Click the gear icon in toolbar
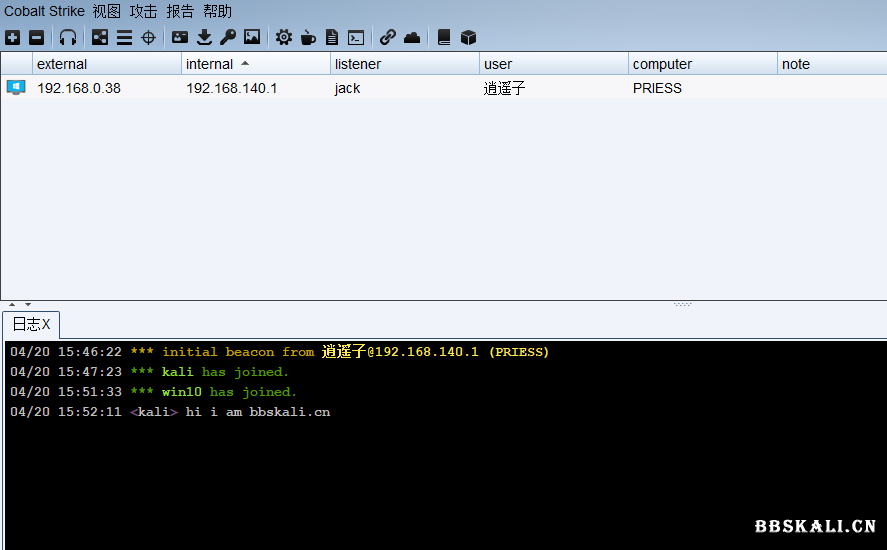887x550 pixels. [284, 37]
